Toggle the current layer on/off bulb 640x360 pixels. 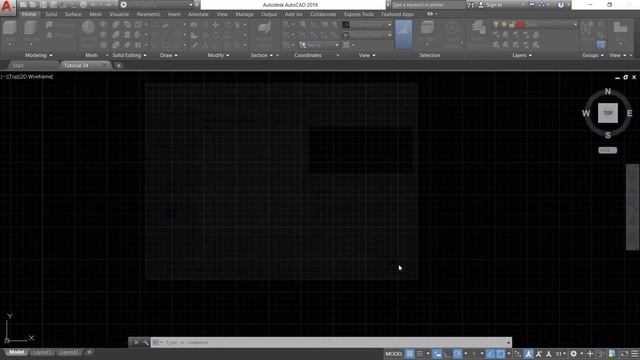(496, 25)
